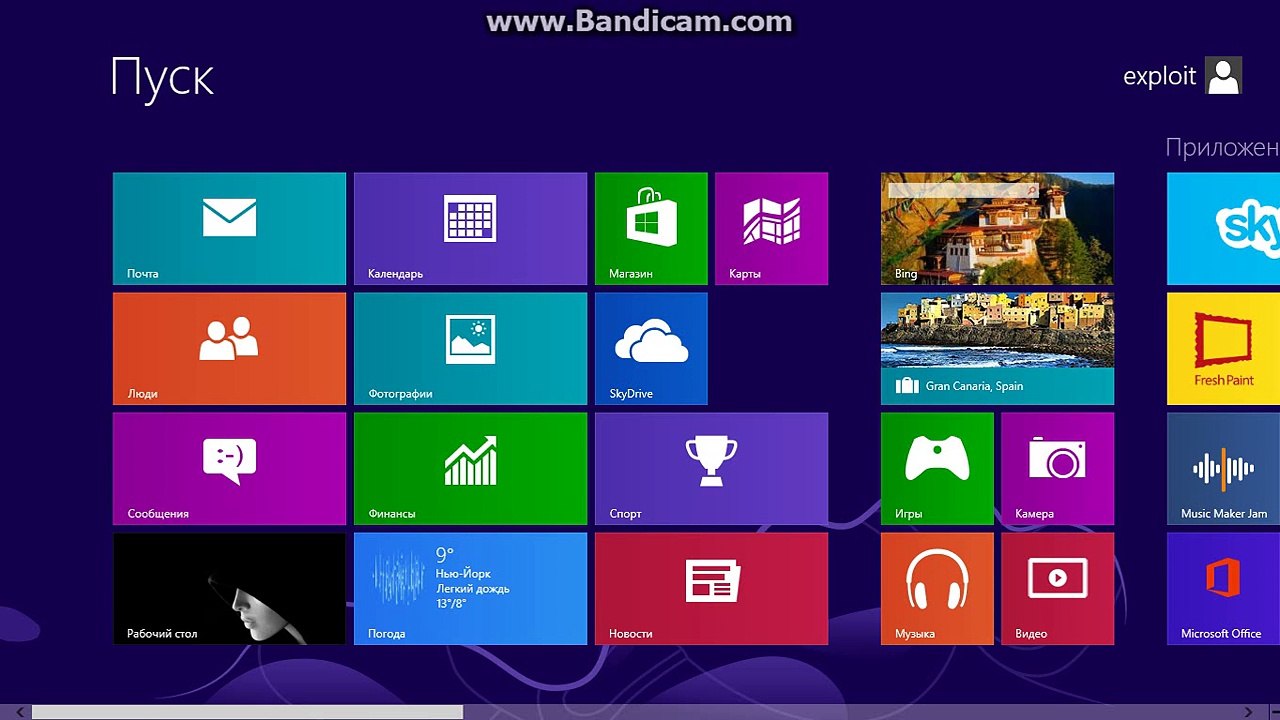This screenshot has height=720, width=1280.
Task: Open the Карты maps tile
Action: [x=771, y=229]
